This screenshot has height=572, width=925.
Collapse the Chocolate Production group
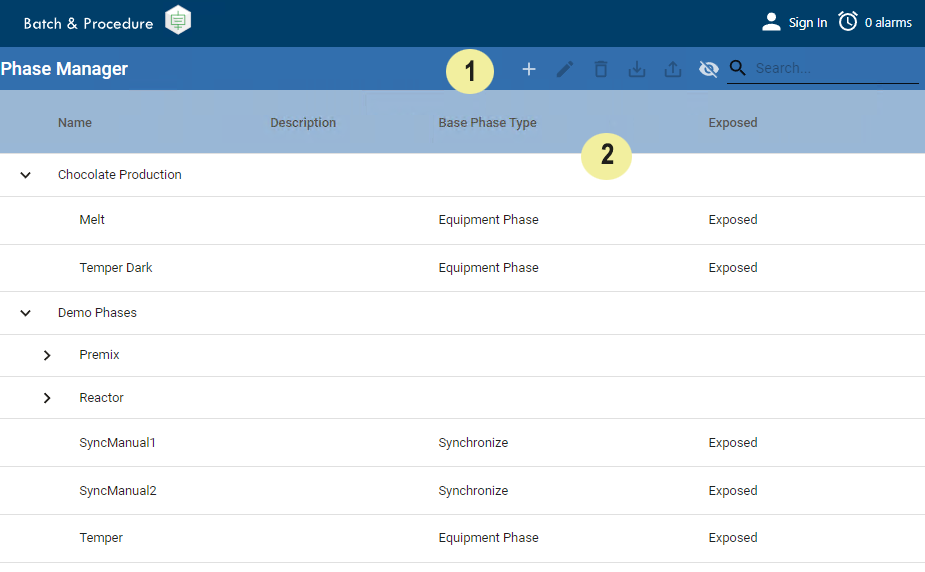click(x=26, y=175)
